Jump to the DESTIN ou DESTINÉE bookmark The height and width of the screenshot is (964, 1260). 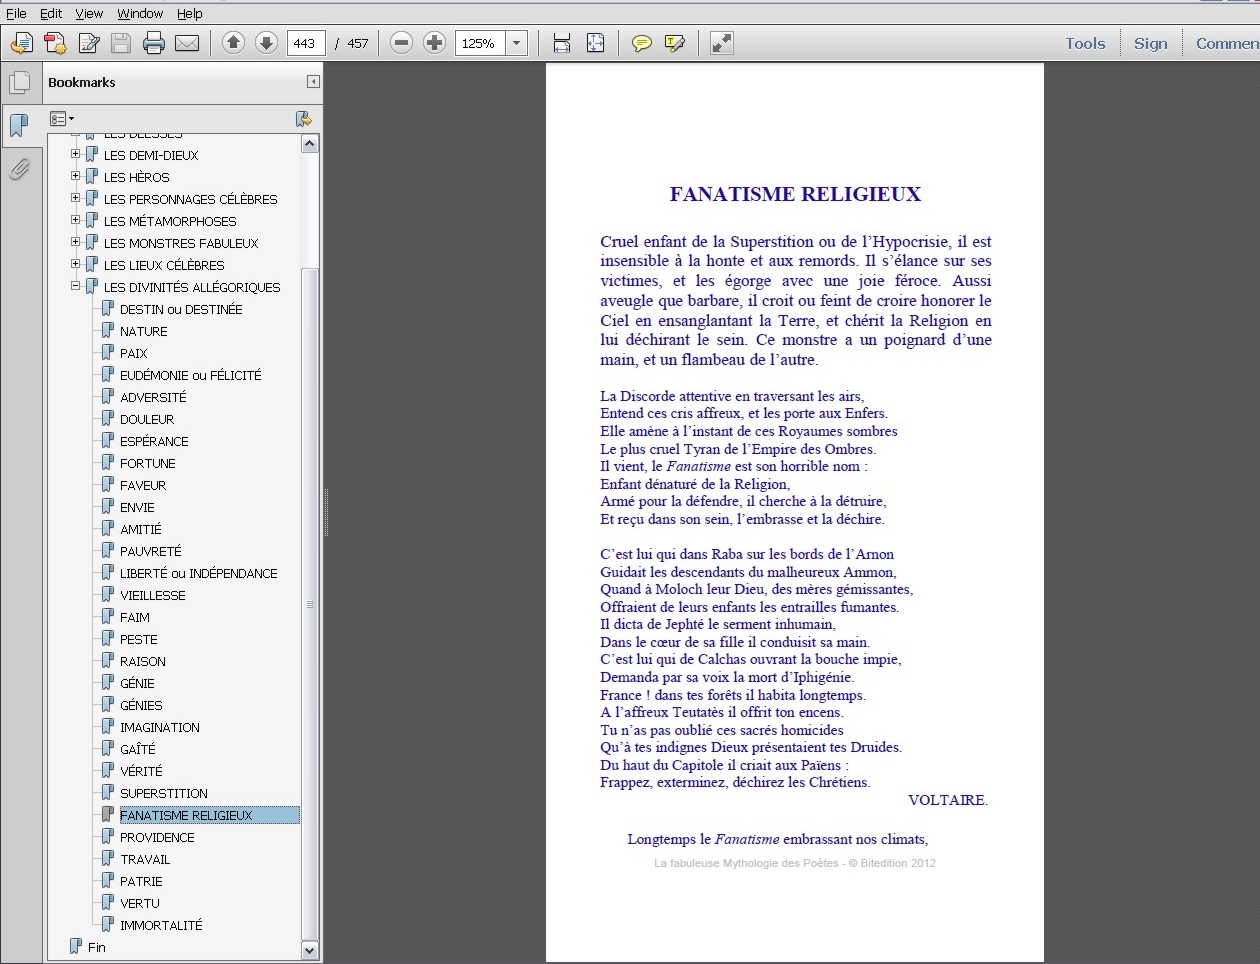tap(181, 309)
